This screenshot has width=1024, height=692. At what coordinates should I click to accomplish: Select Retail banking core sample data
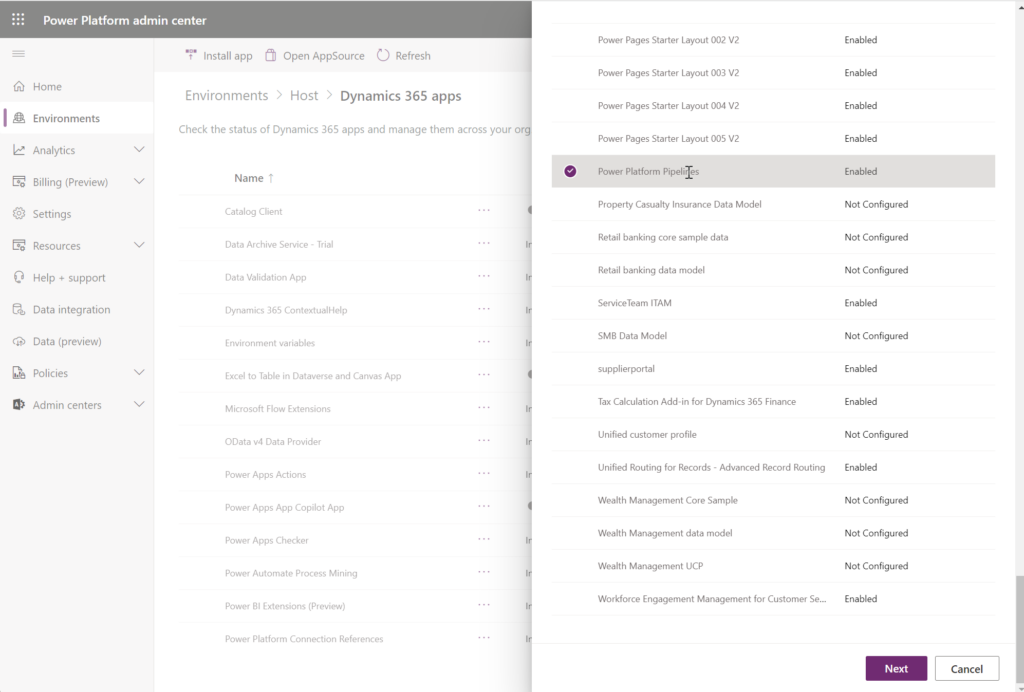pyautogui.click(x=773, y=237)
